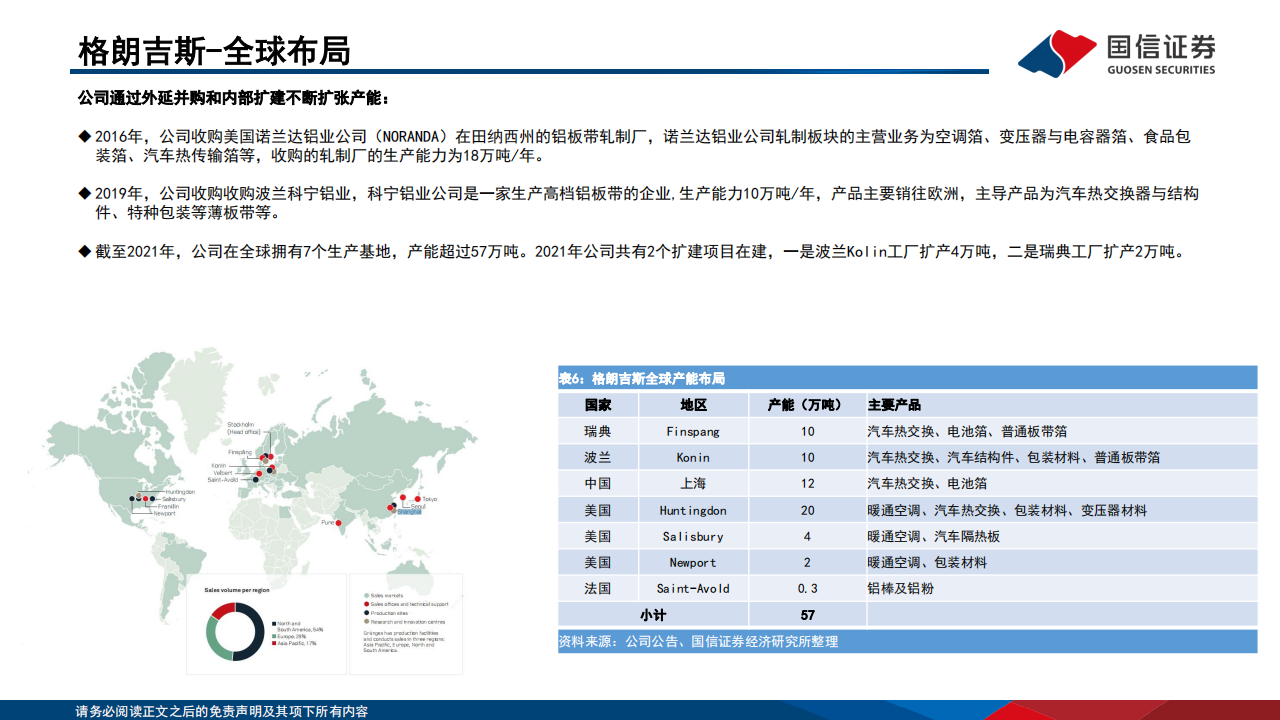Viewport: 1280px width, 720px height.
Task: Click the 中国 country cell
Action: (x=598, y=483)
